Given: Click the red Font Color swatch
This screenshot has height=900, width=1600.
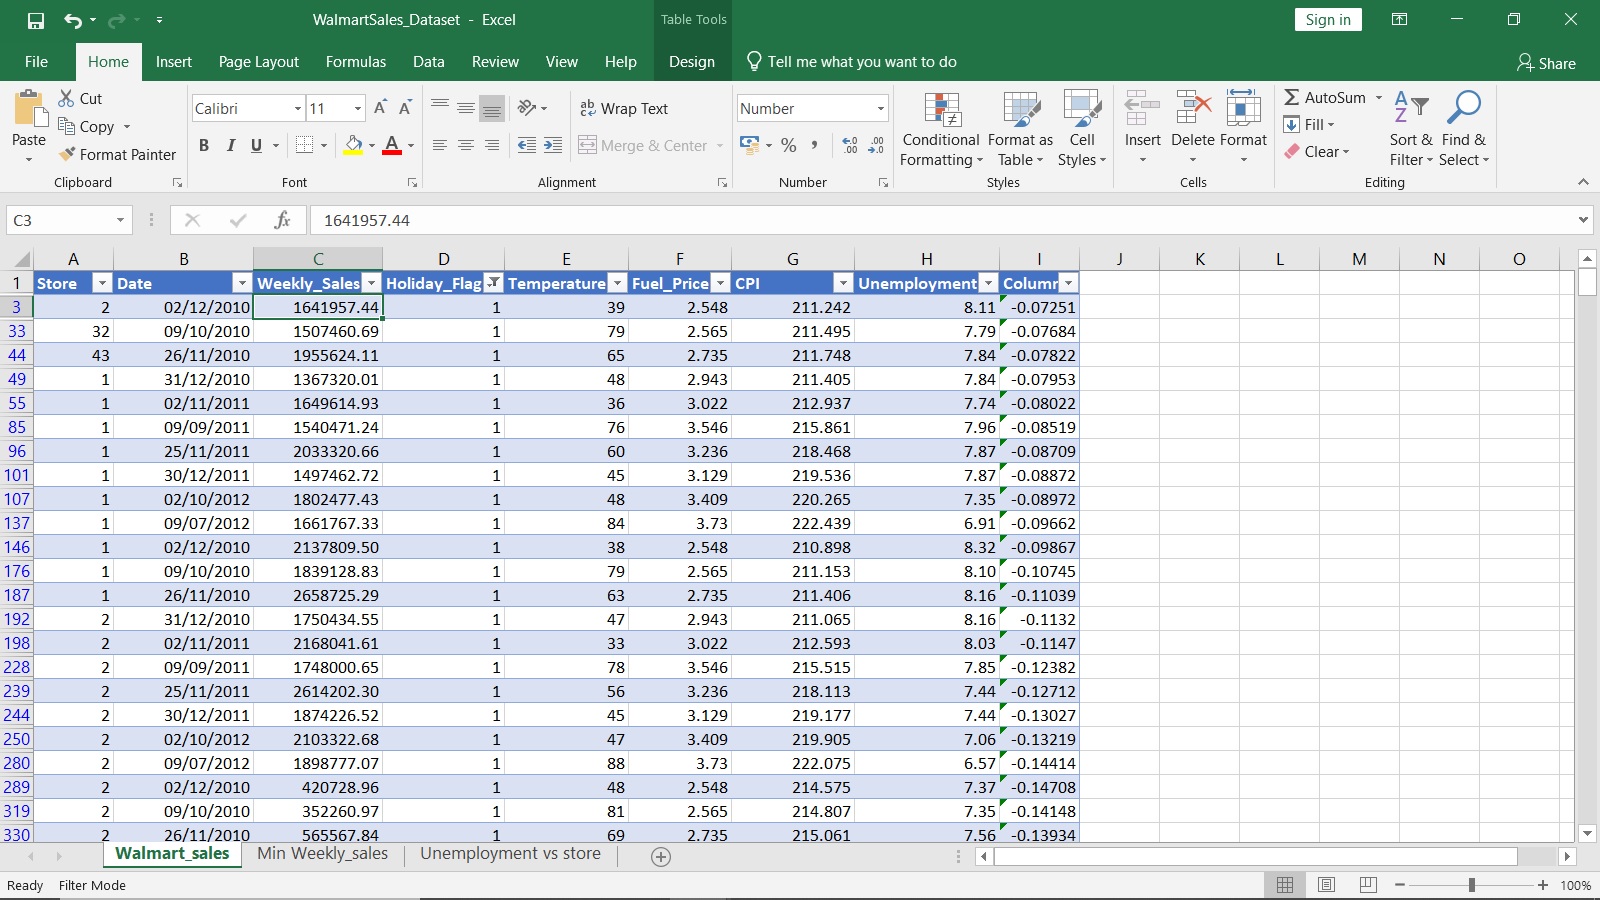Looking at the screenshot, I should [x=392, y=146].
